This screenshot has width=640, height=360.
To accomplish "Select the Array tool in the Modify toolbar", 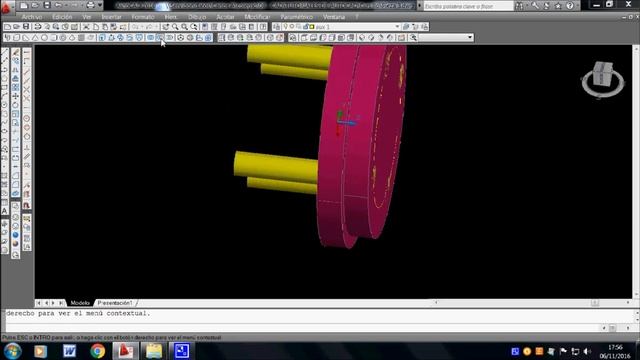I will pos(16,87).
